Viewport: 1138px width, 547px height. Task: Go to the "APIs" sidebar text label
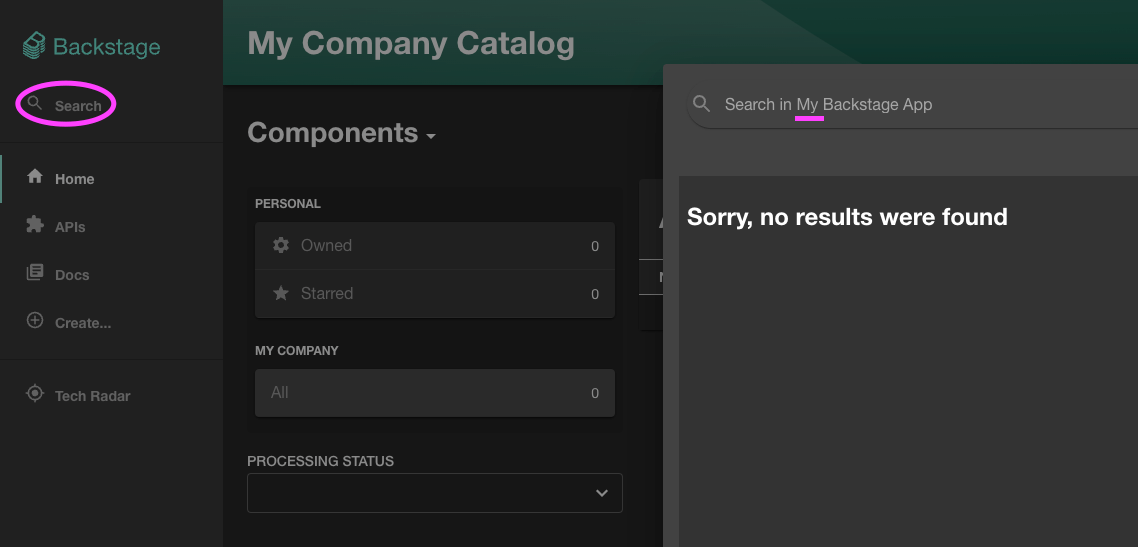70,227
